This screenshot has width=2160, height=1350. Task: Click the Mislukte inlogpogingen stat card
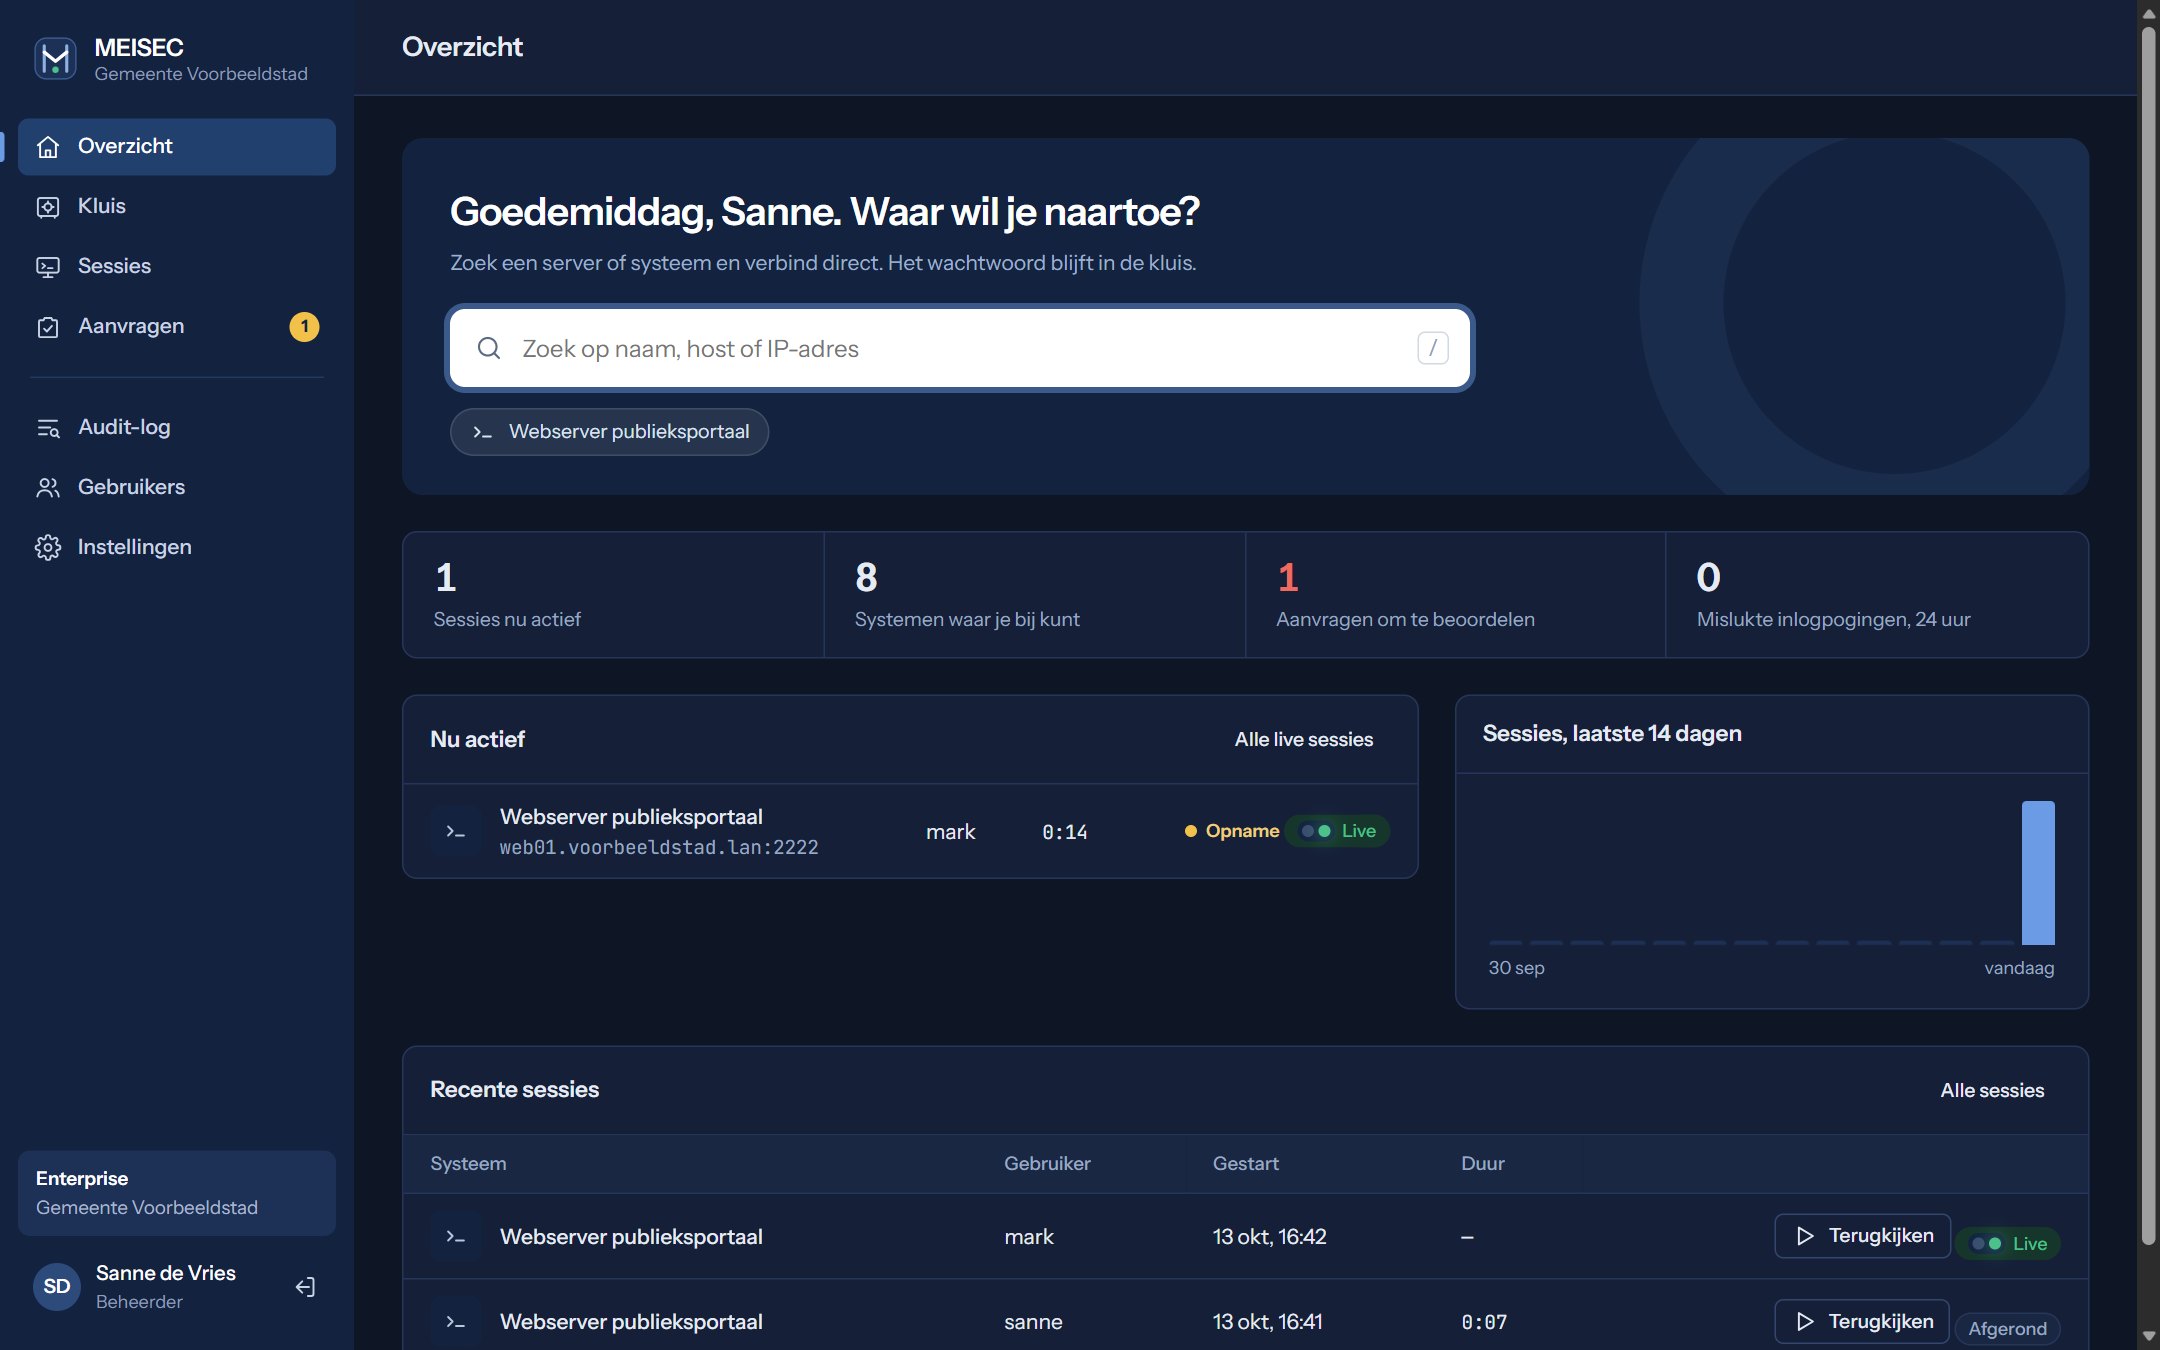click(1876, 595)
